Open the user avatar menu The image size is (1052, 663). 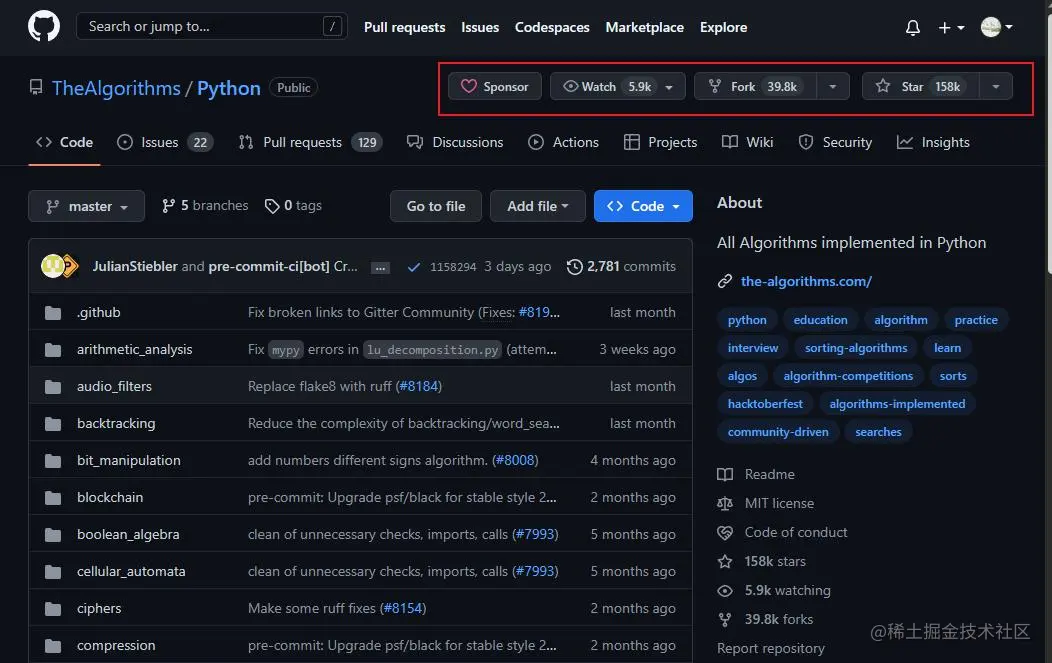pyautogui.click(x=996, y=27)
